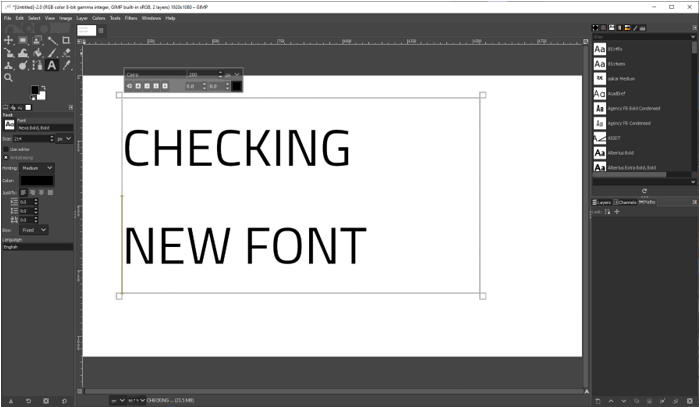This screenshot has height=407, width=699.
Task: Lower layer with down arrow button
Action: 624,401
